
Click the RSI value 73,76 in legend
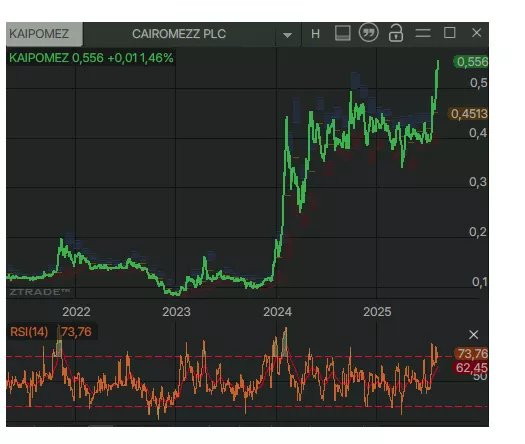[x=76, y=332]
